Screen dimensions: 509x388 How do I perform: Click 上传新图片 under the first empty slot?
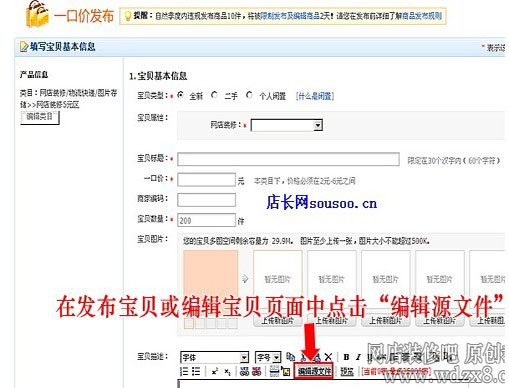(x=278, y=321)
